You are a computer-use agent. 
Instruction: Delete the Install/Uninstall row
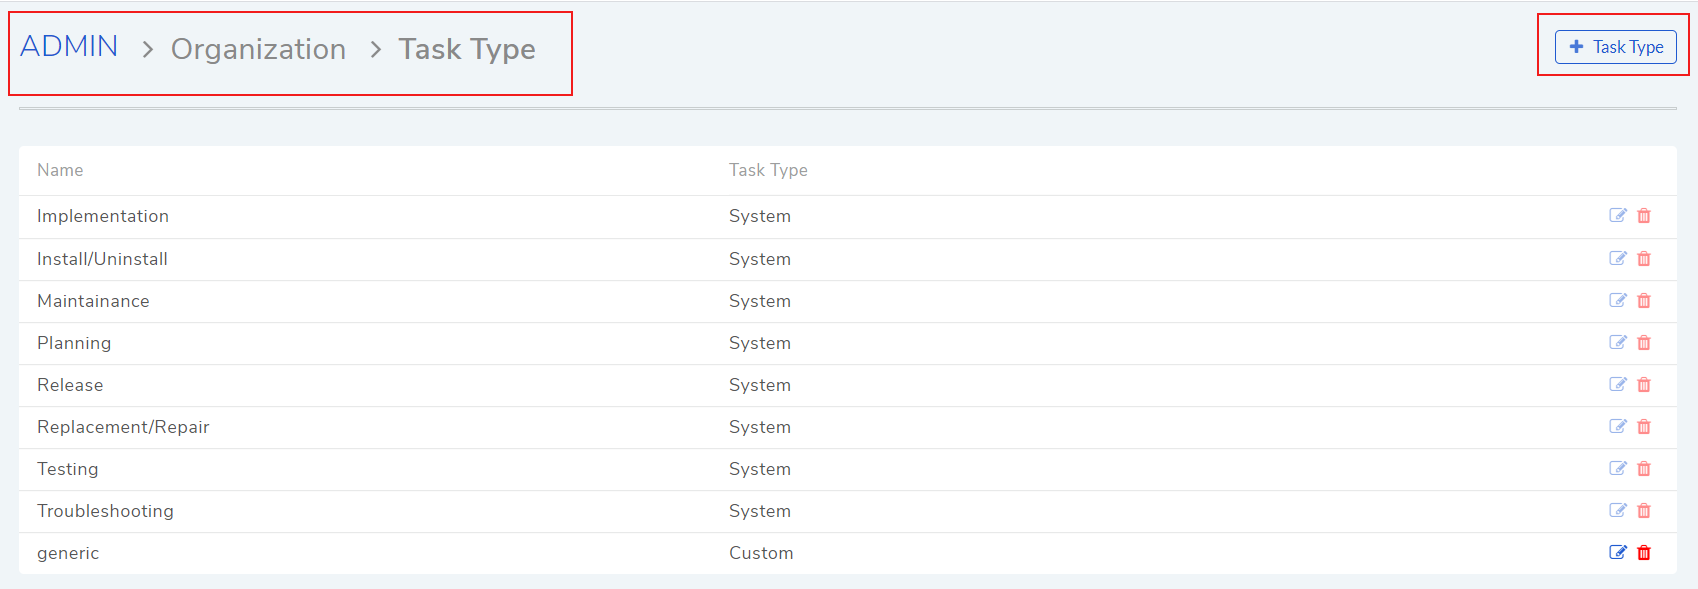[1644, 259]
